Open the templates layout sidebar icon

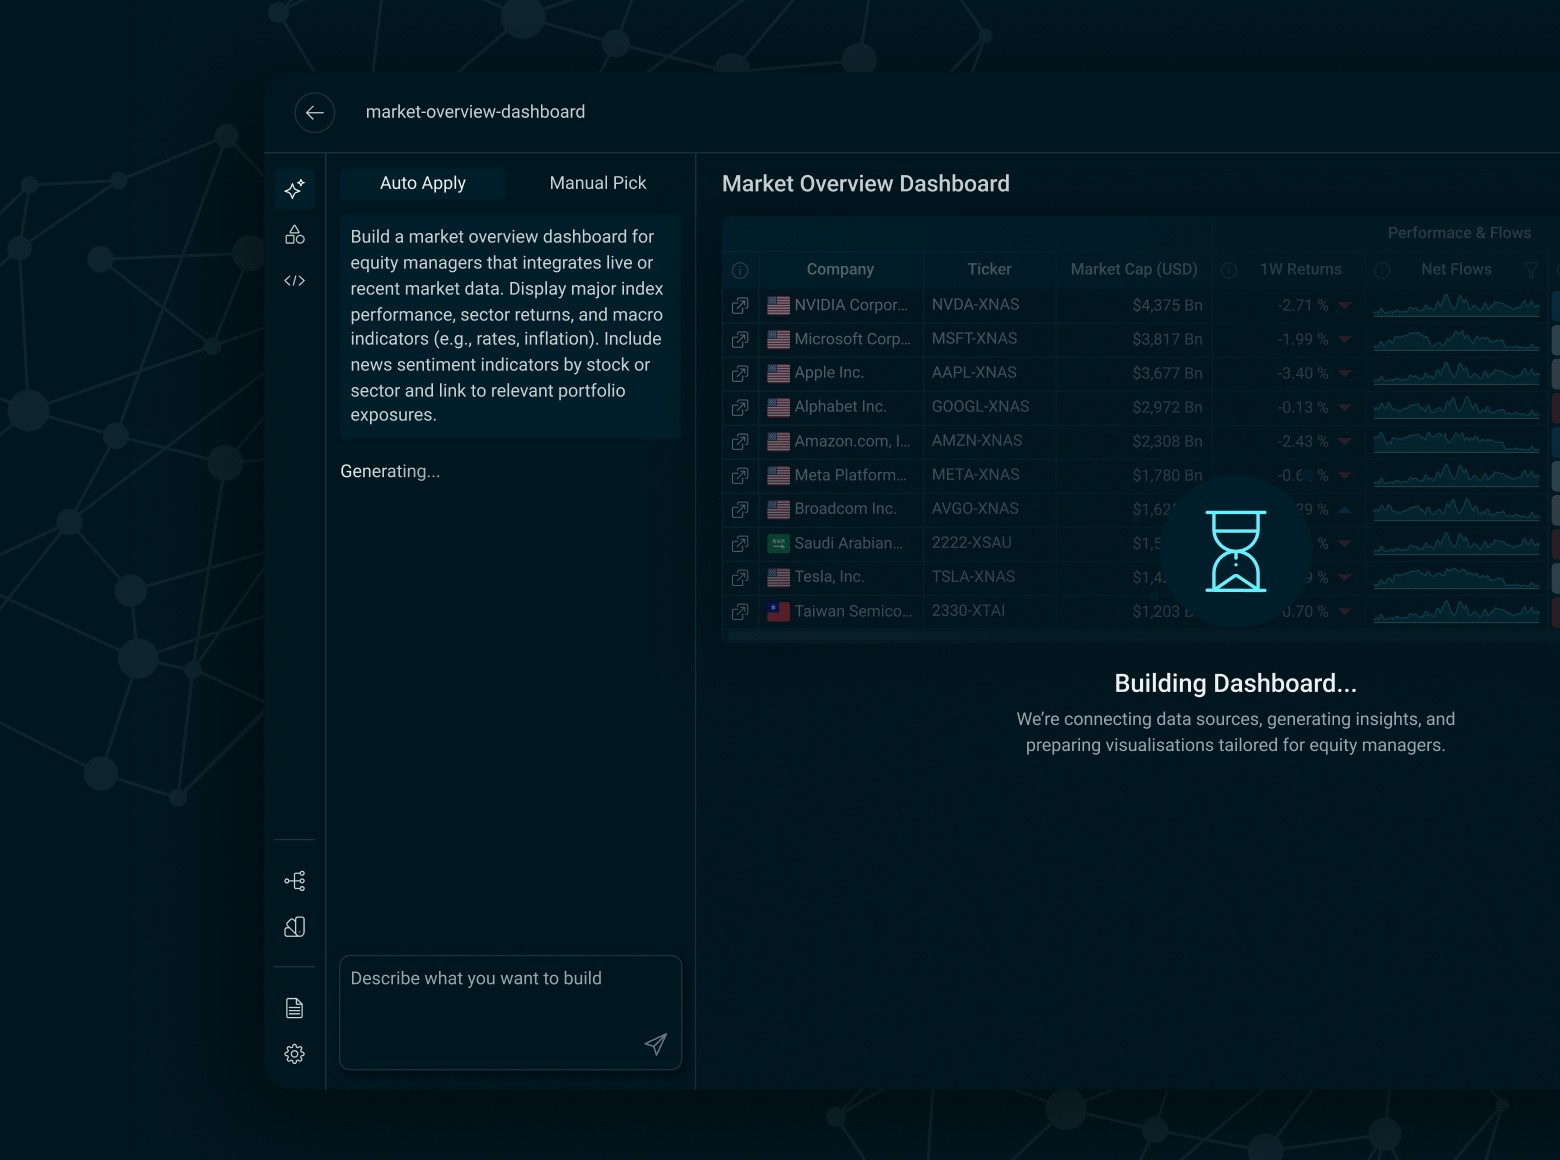tap(294, 927)
